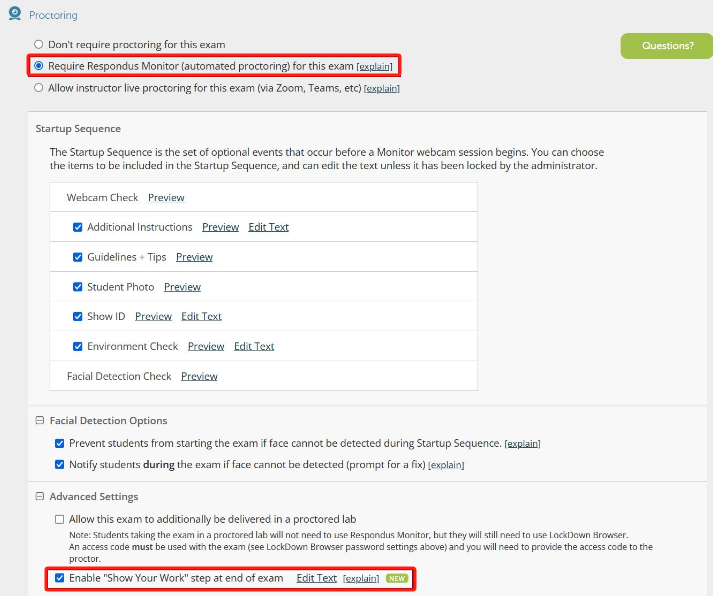This screenshot has width=713, height=596.
Task: Toggle Prevent students from starting exam checkbox
Action: click(x=60, y=443)
